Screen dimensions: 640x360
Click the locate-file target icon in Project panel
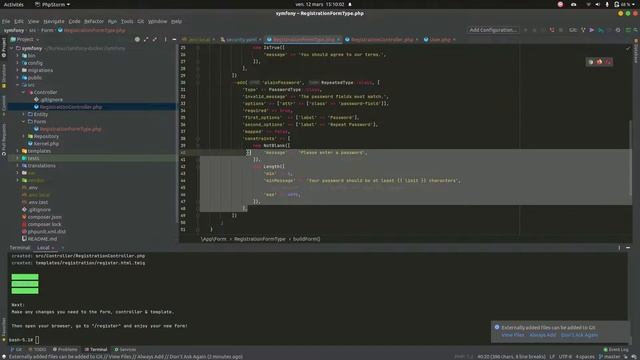click(137, 40)
